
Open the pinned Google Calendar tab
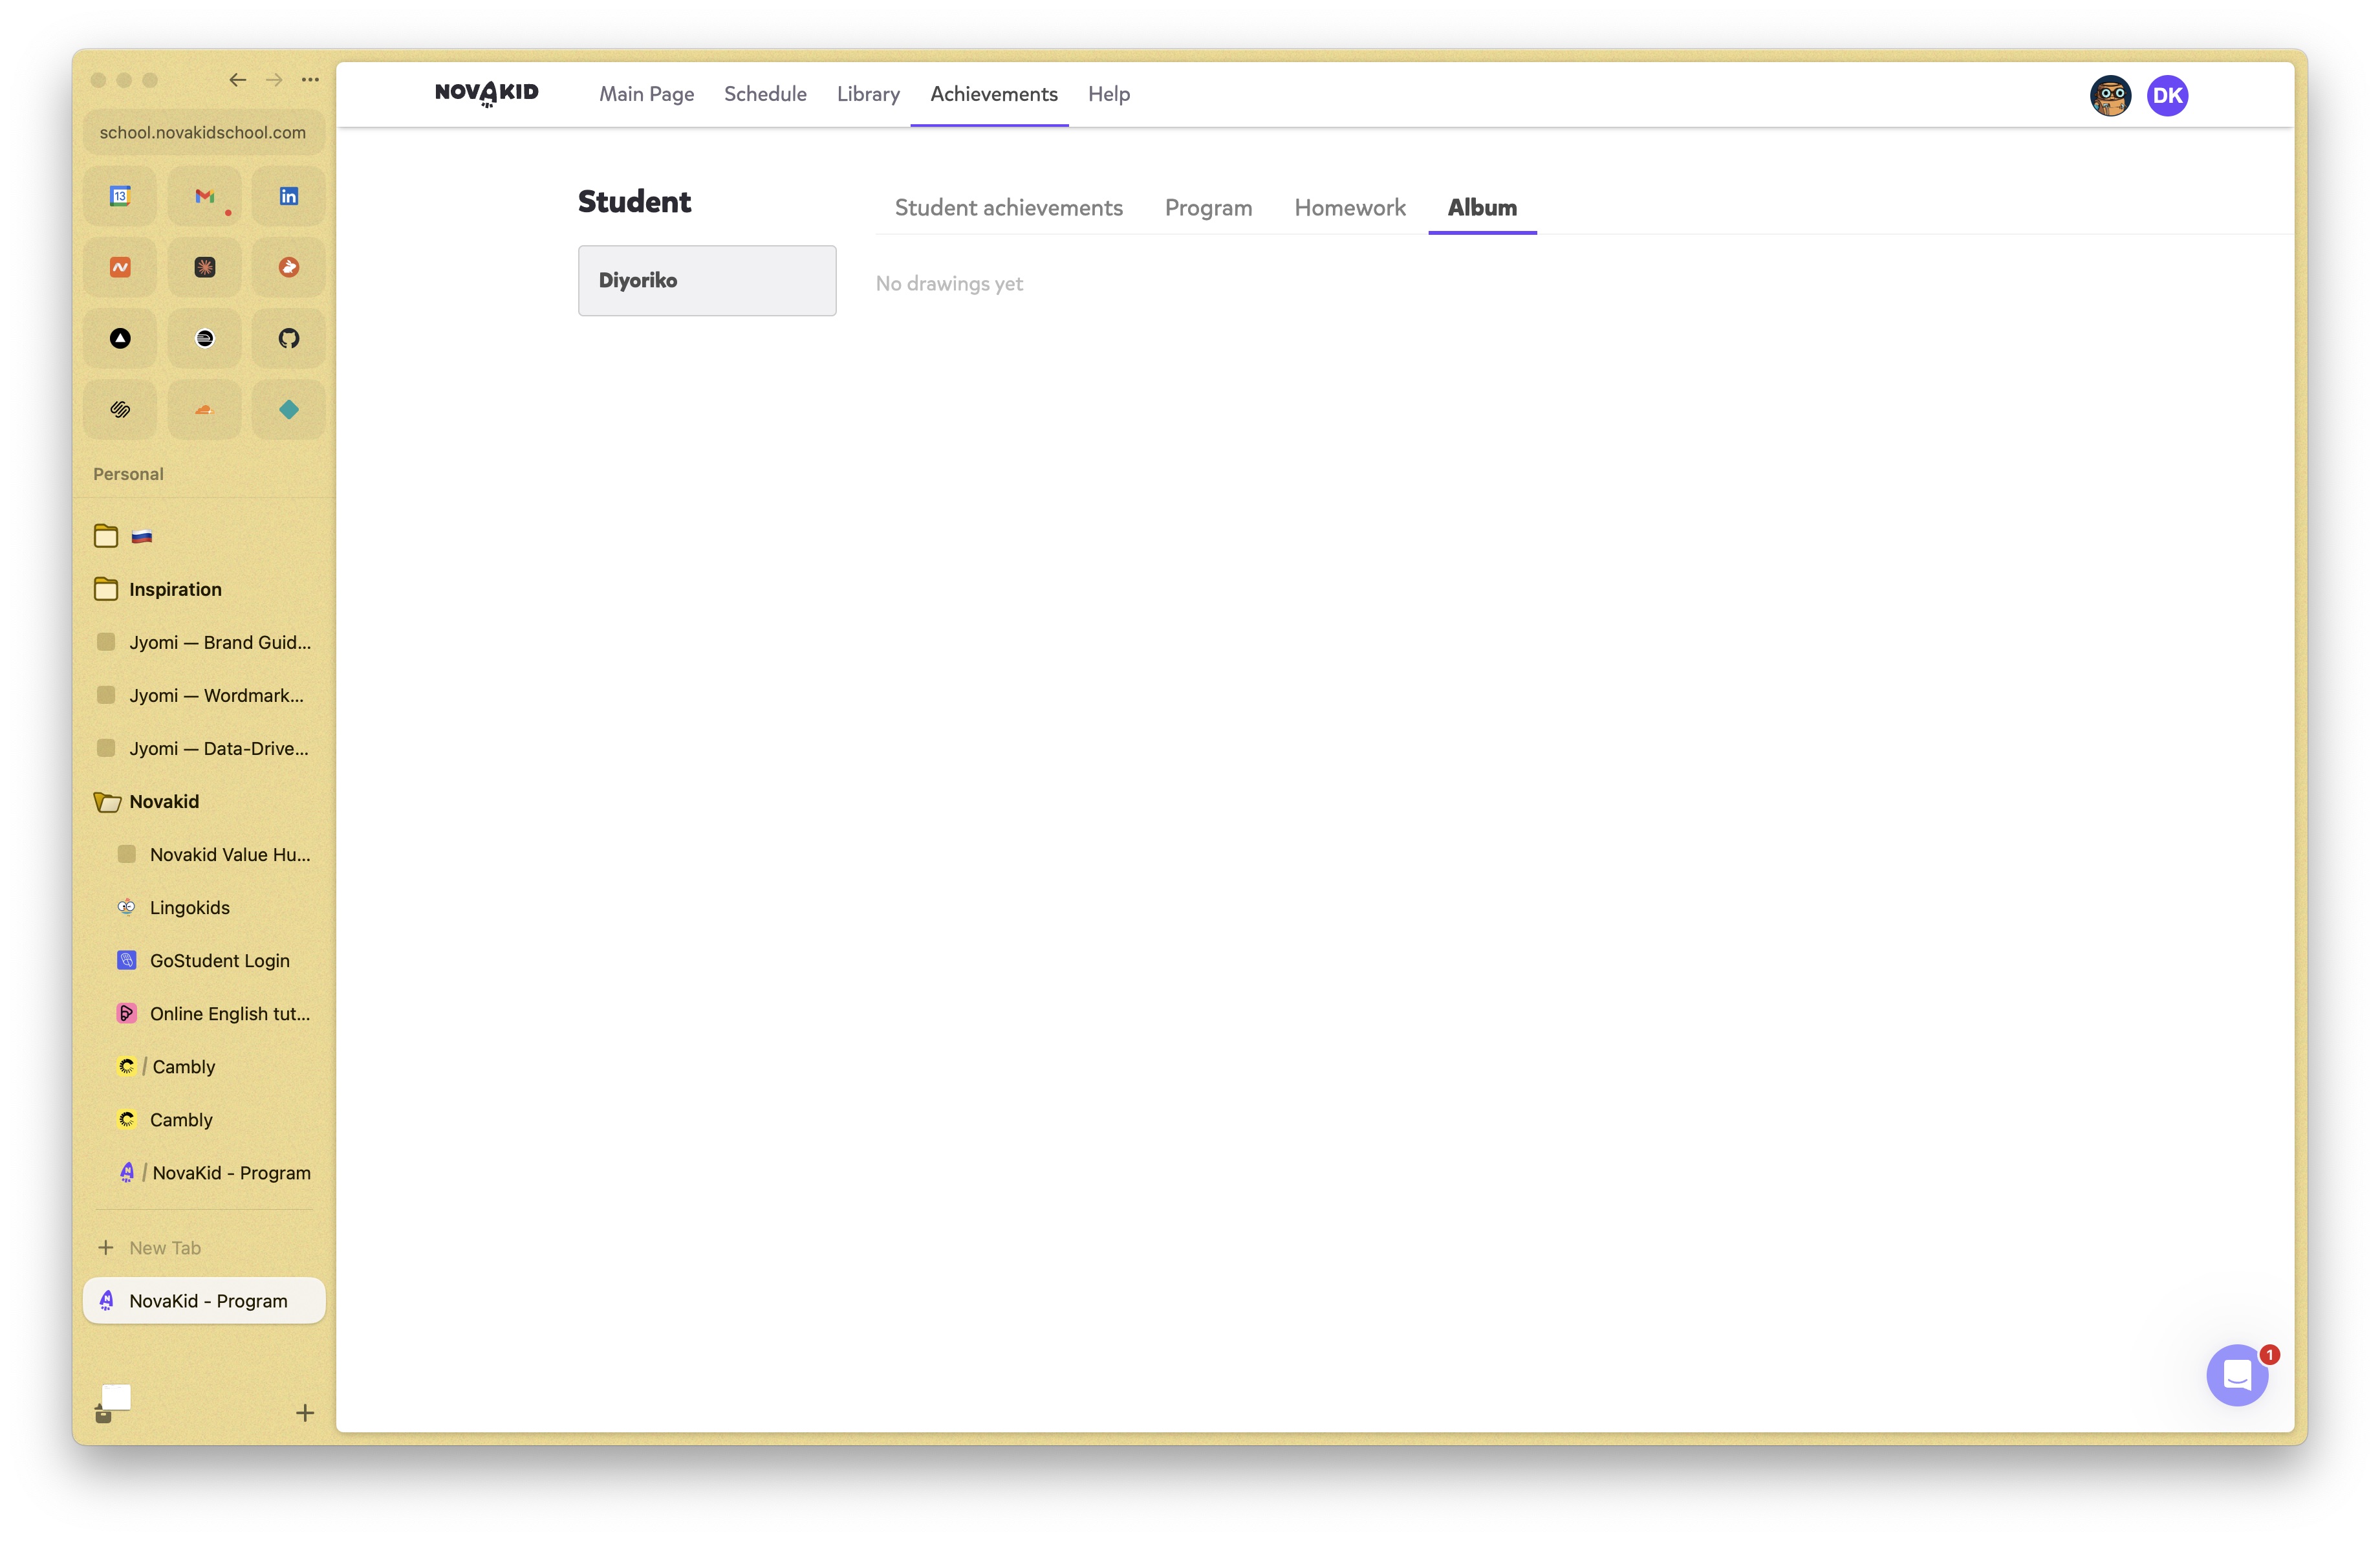[120, 196]
